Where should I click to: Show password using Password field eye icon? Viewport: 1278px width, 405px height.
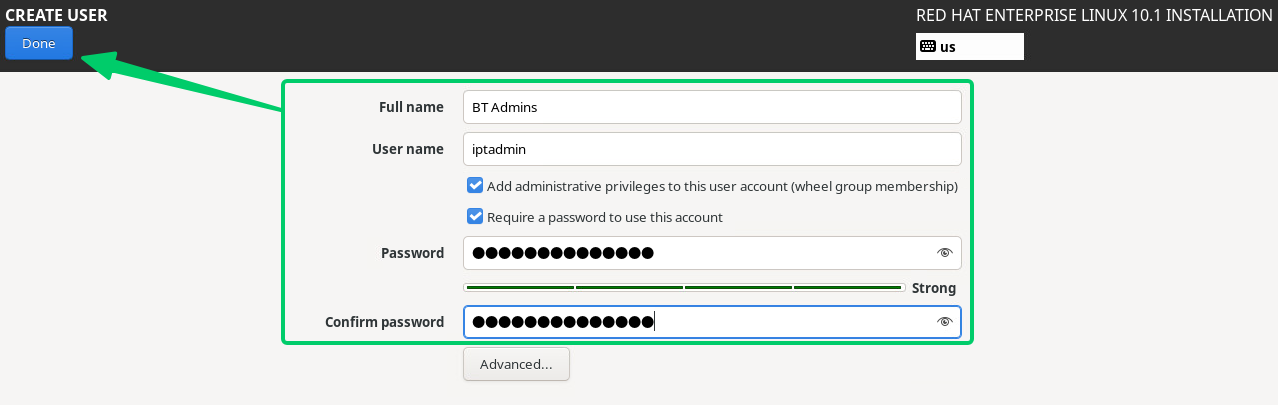[x=944, y=253]
